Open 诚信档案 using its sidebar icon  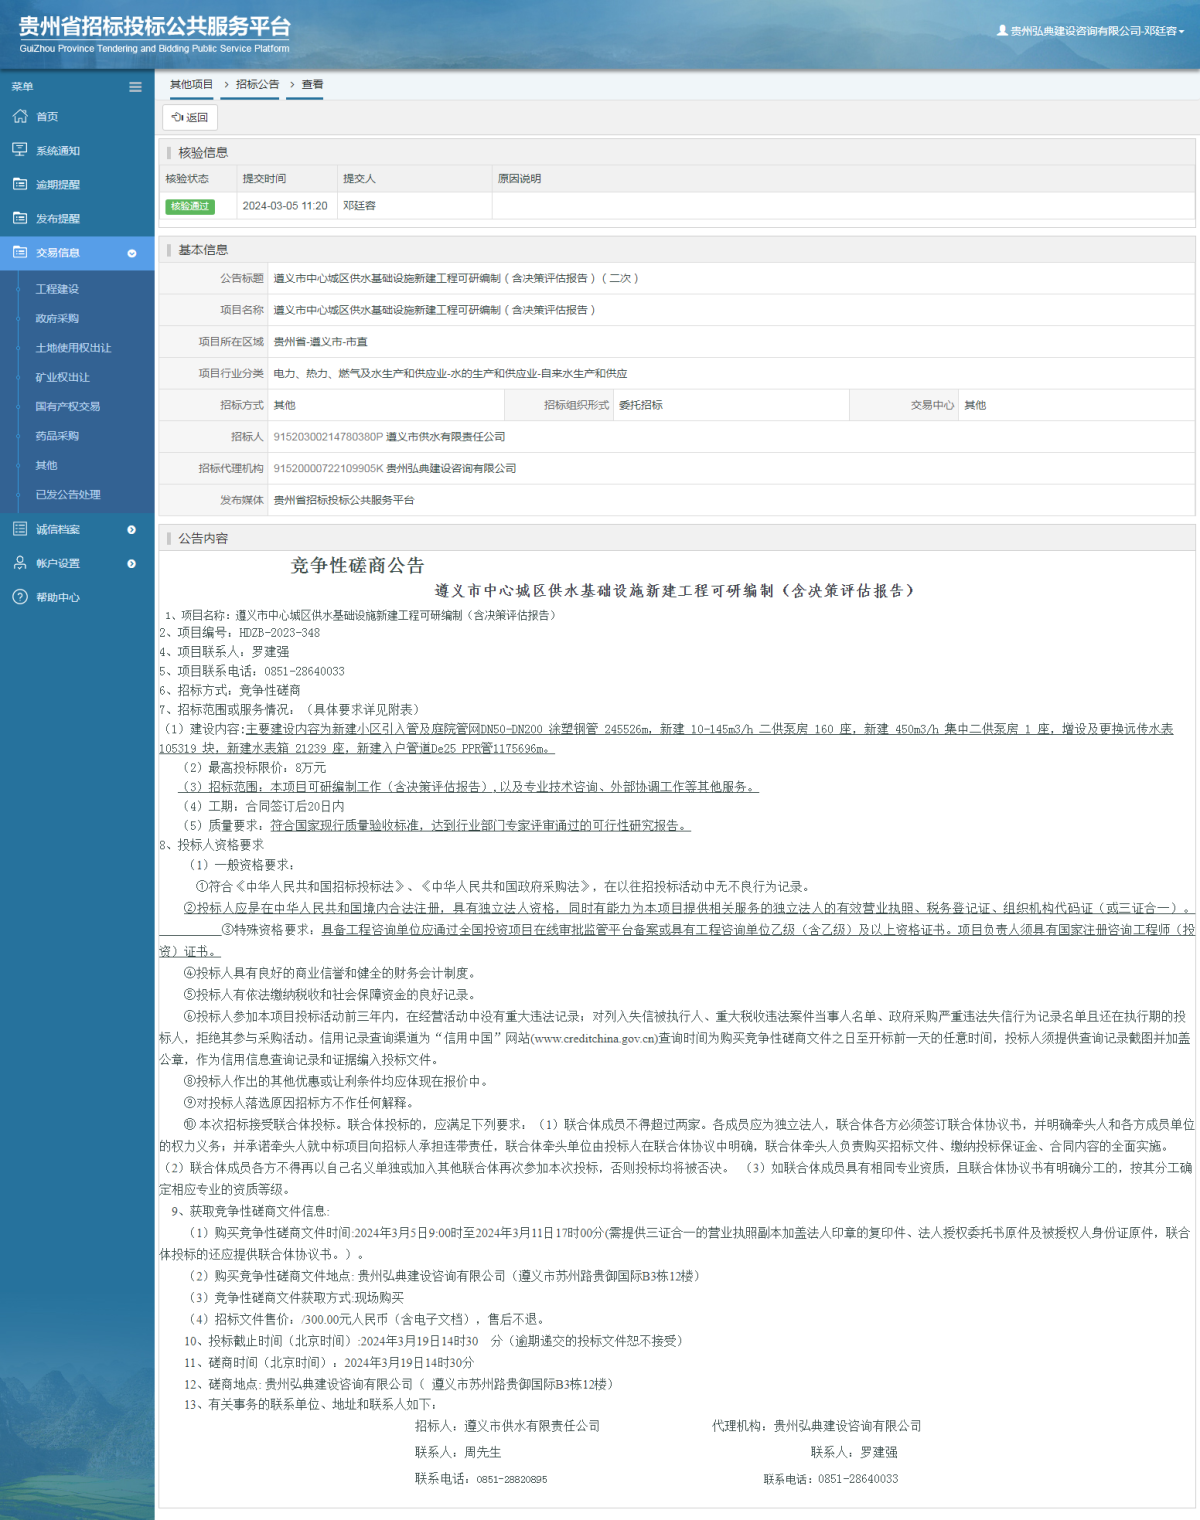tap(21, 529)
